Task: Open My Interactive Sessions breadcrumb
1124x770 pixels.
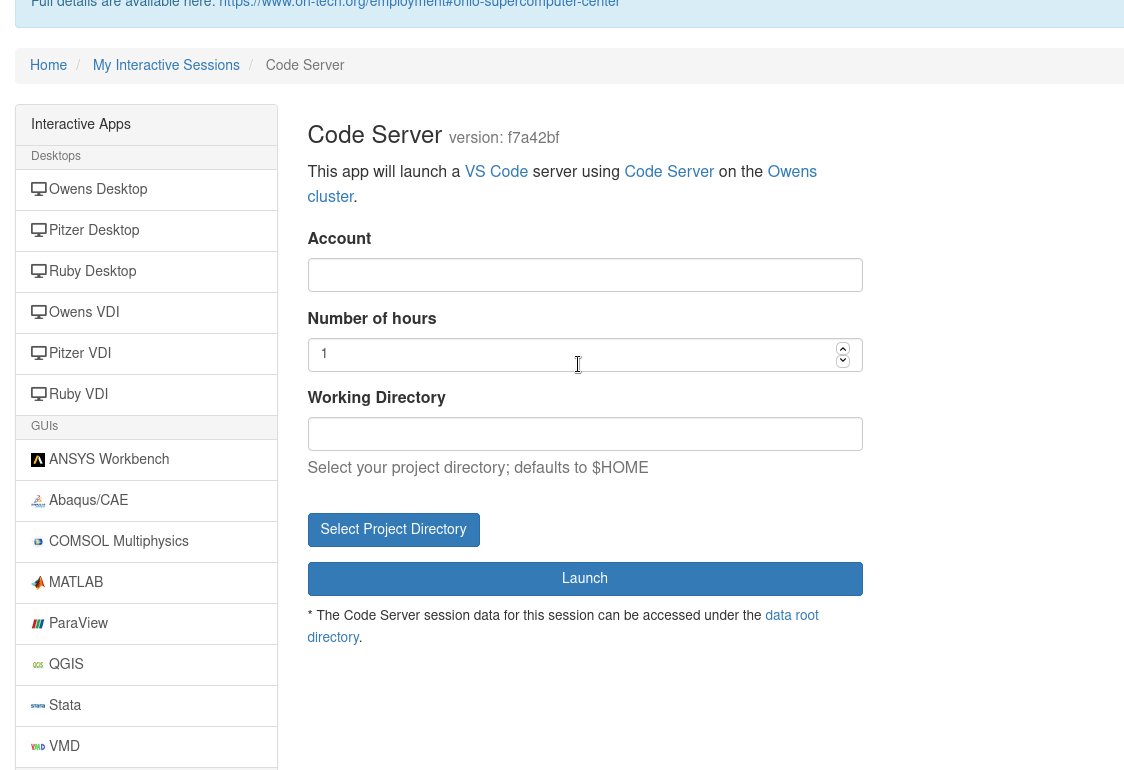Action: 166,65
